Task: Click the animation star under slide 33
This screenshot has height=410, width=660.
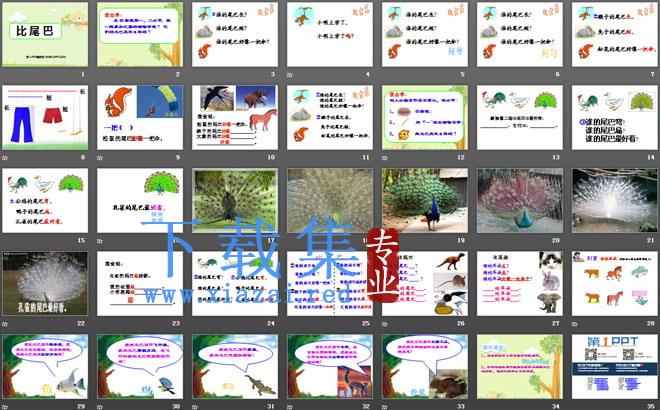Action: tap(385, 407)
